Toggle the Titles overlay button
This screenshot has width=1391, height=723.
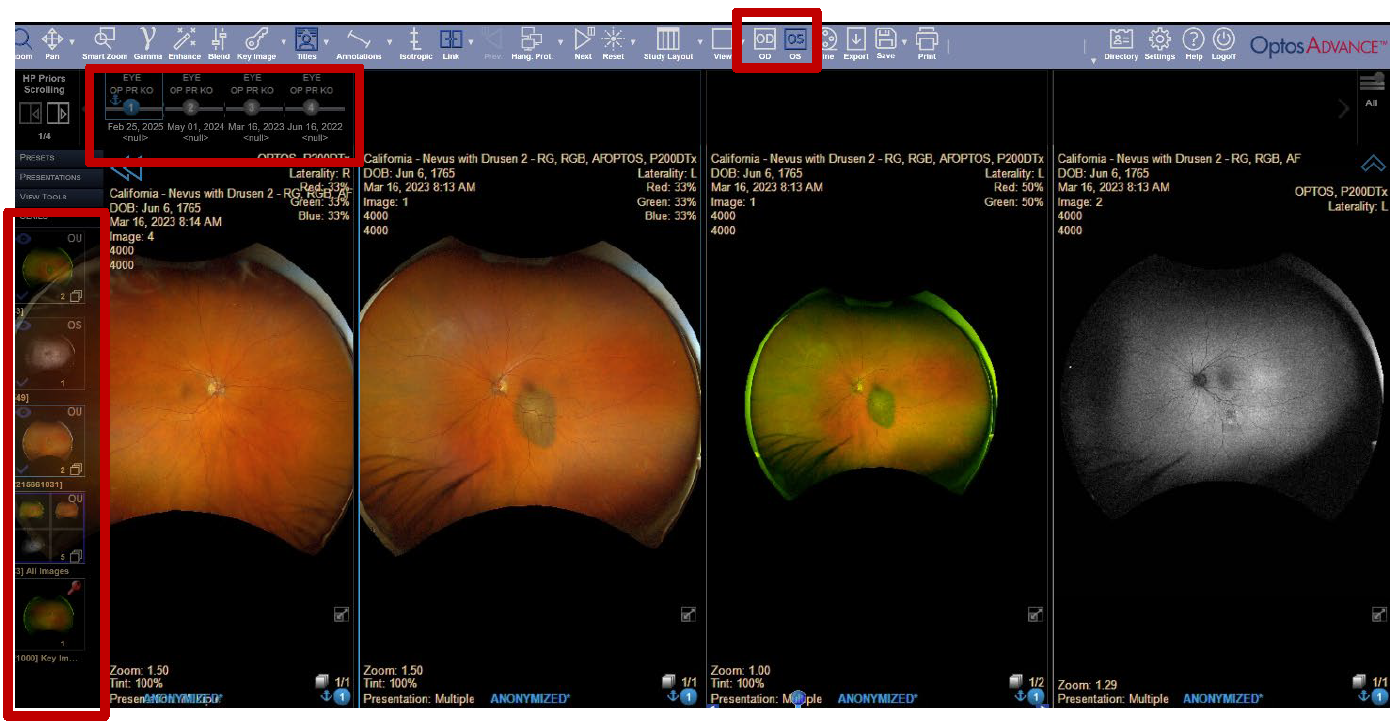[x=307, y=39]
